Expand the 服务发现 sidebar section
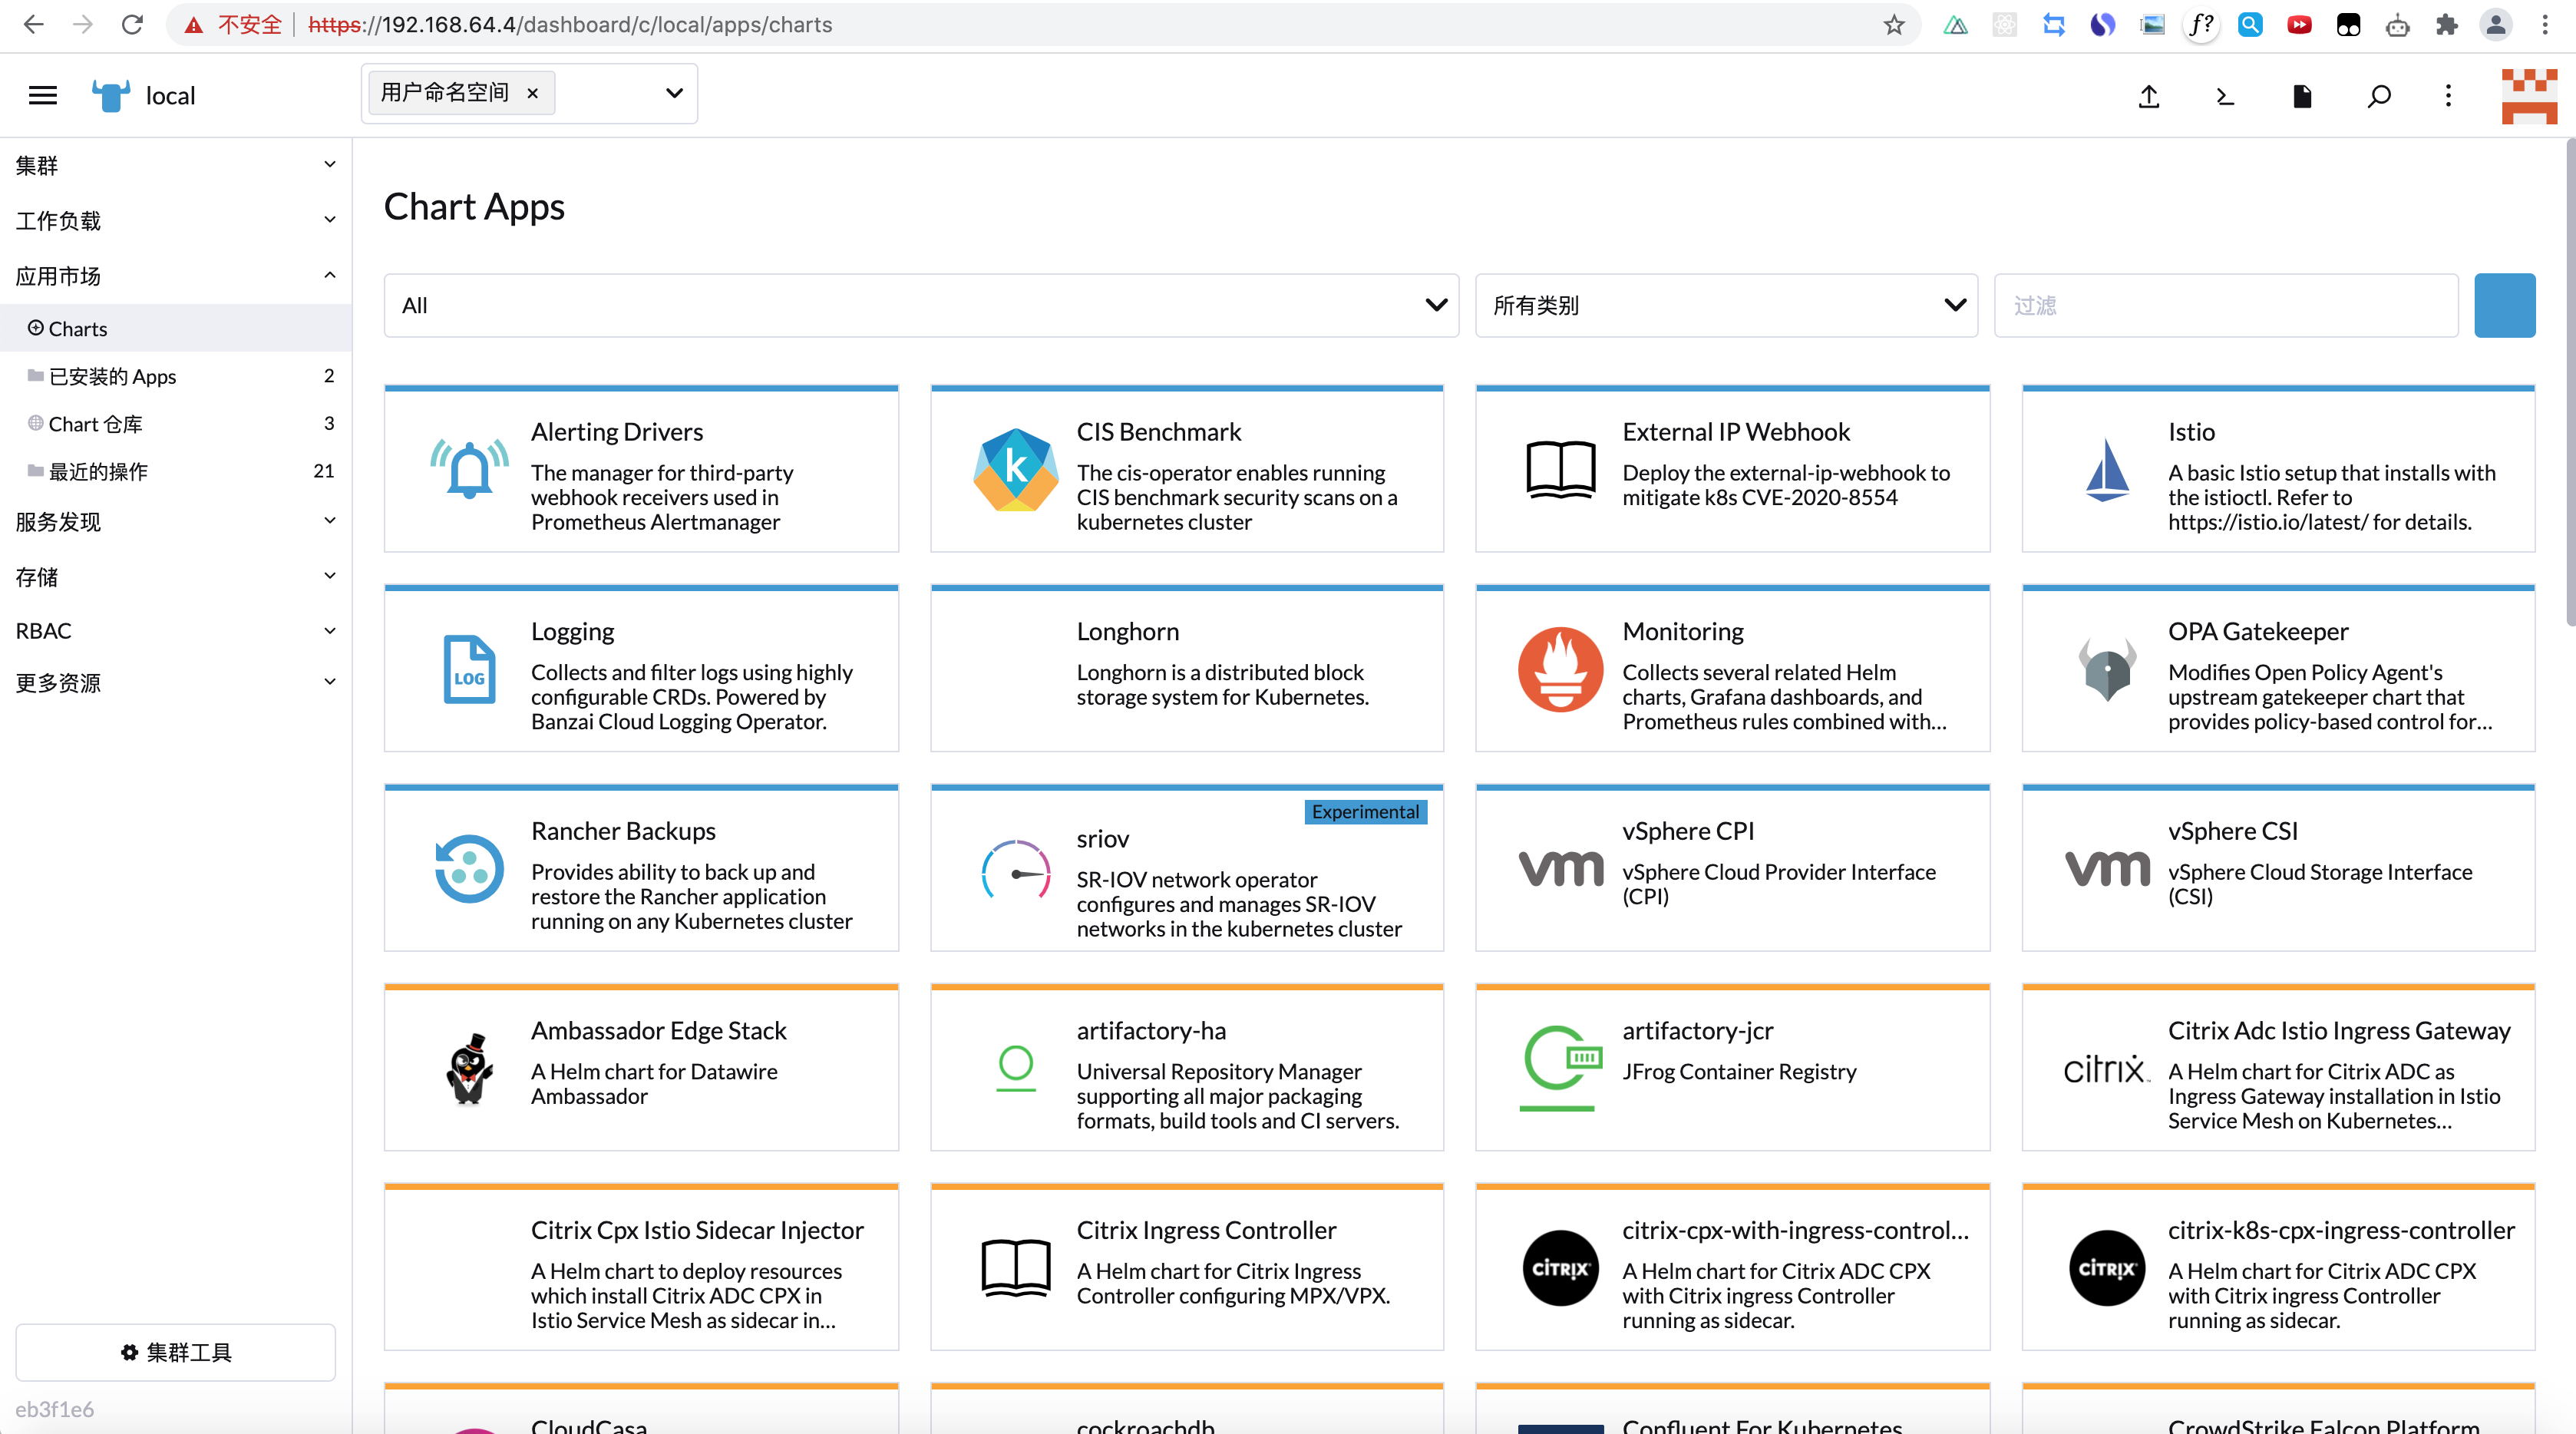The height and width of the screenshot is (1434, 2576). point(175,521)
